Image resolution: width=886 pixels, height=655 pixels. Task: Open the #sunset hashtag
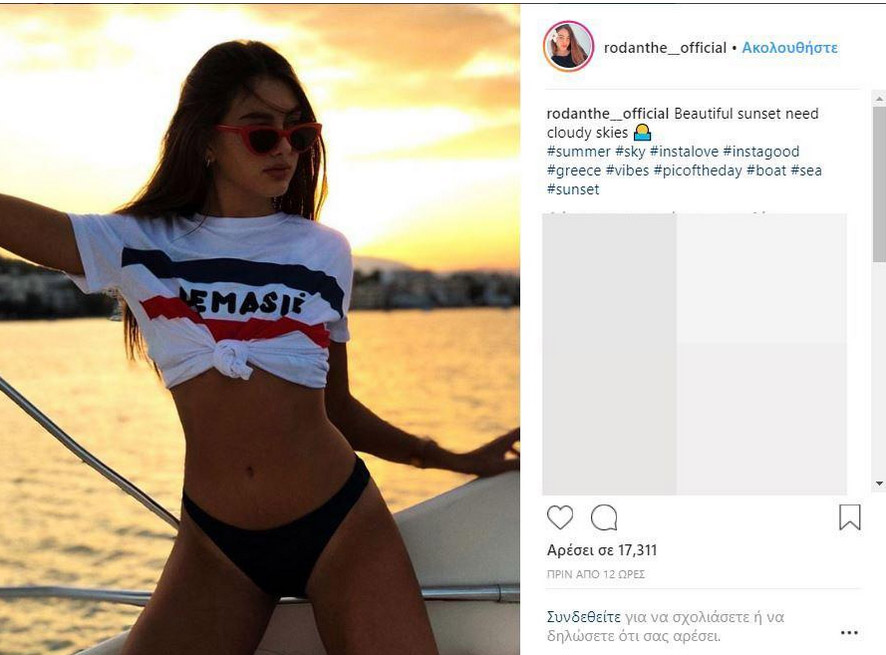573,189
